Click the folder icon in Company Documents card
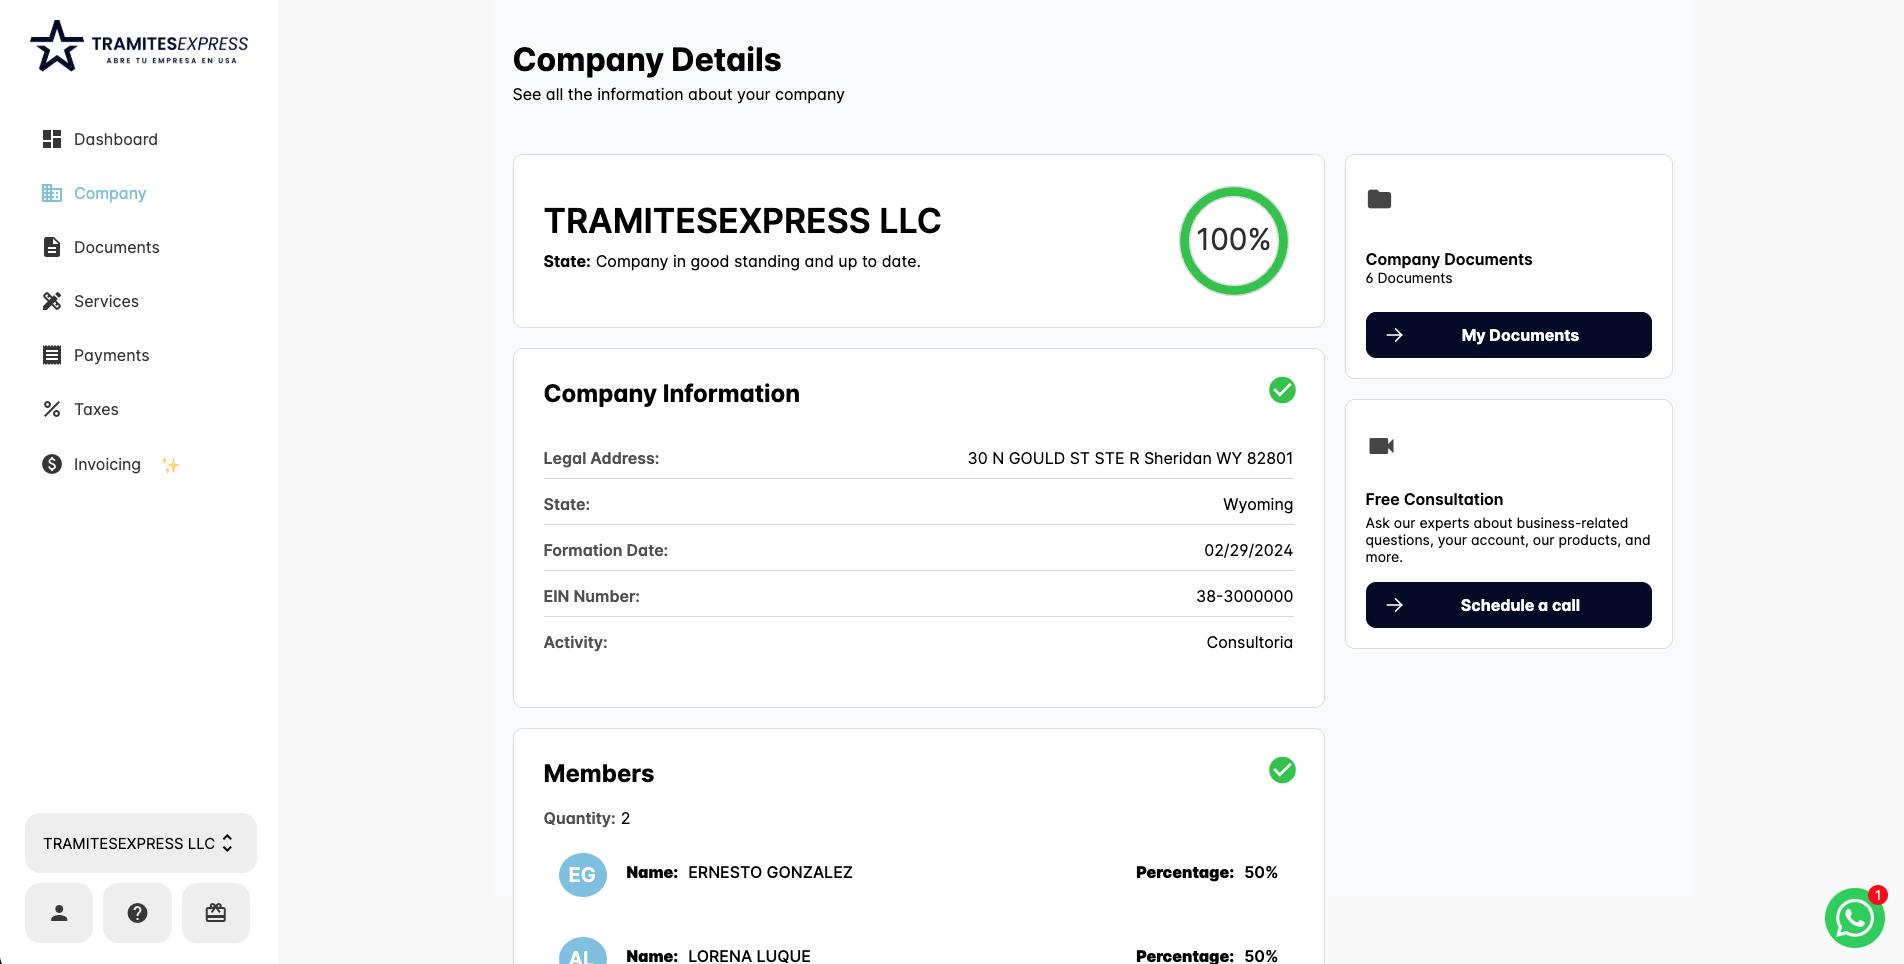 (1379, 199)
